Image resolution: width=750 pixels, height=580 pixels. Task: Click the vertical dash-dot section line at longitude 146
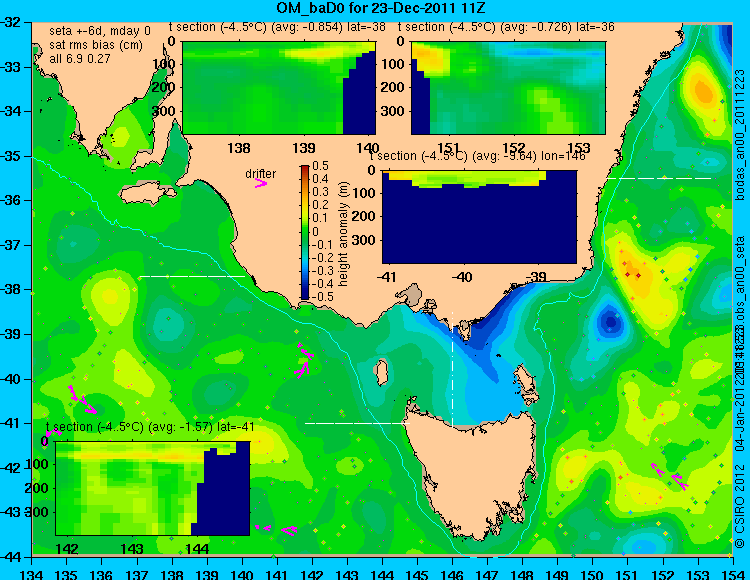(452, 369)
